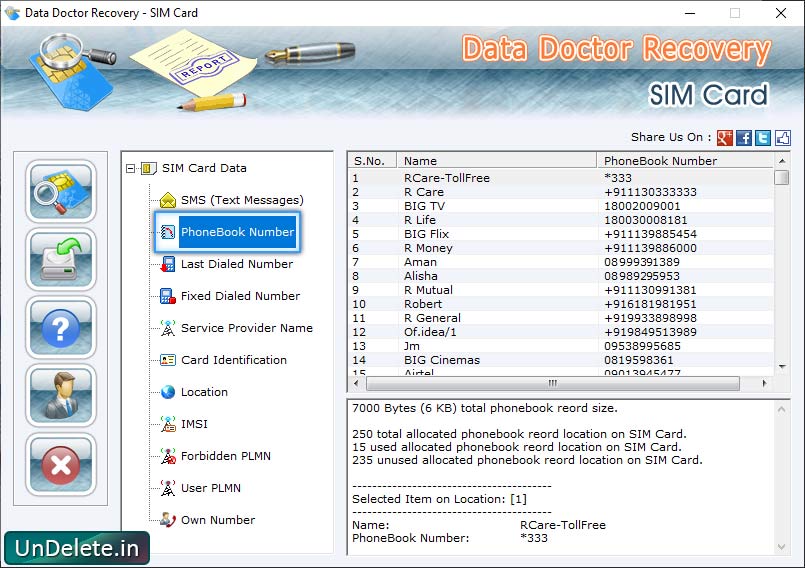Select the R Life contact row
805x568 pixels.
561,220
